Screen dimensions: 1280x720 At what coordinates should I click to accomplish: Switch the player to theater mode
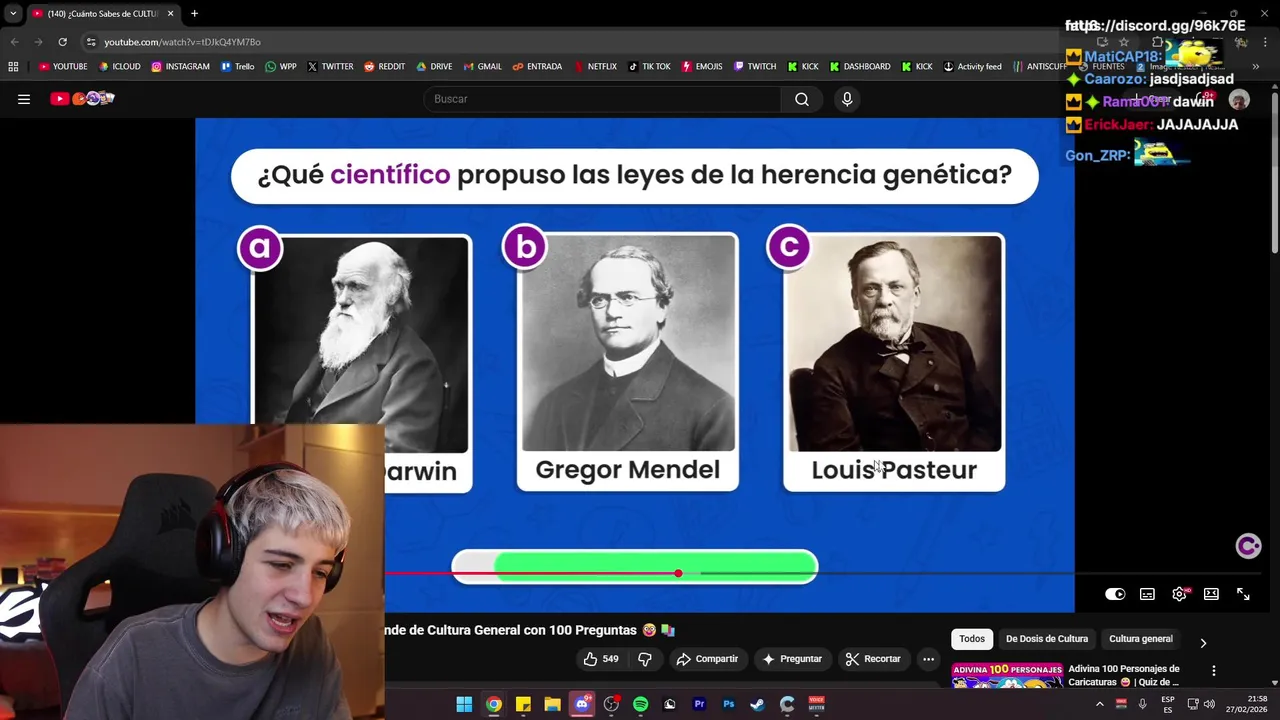pyautogui.click(x=1211, y=594)
